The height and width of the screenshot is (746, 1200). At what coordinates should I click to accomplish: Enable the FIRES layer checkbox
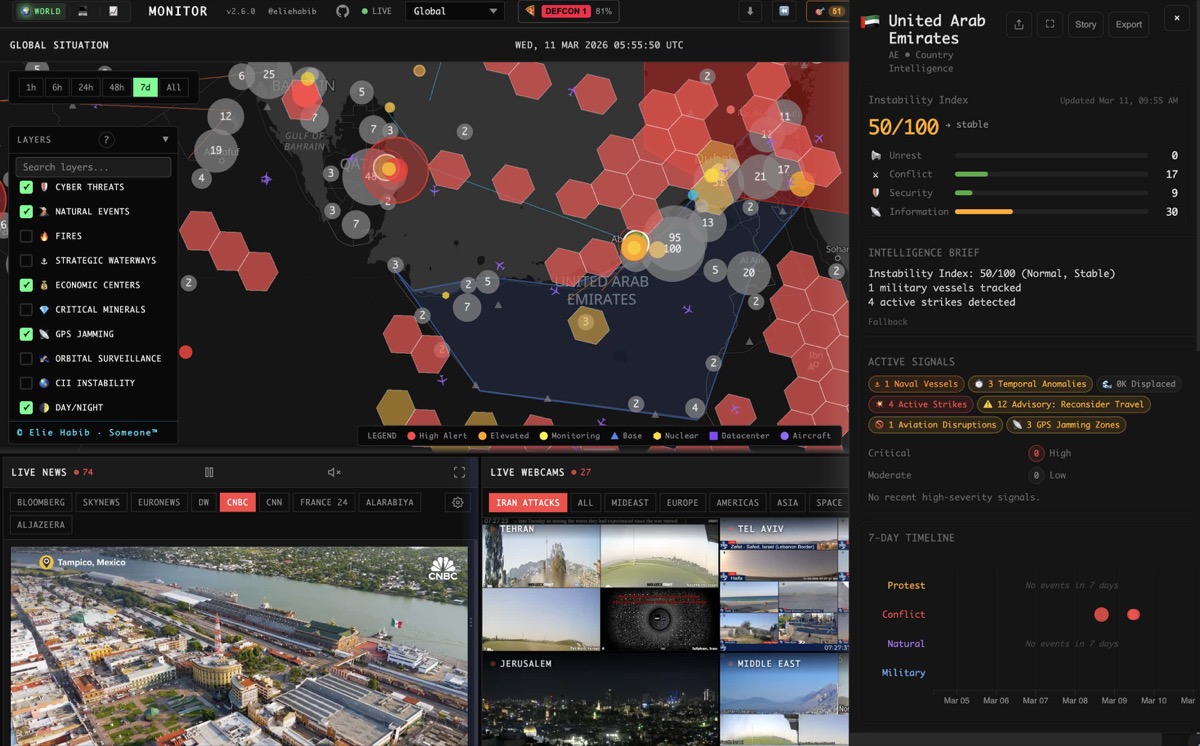25,236
